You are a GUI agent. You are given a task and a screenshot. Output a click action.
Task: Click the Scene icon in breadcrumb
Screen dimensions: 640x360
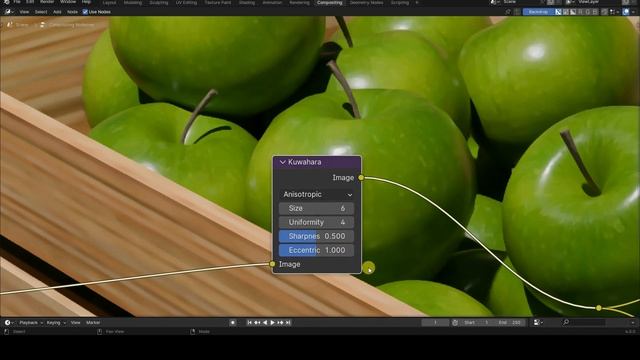point(9,25)
